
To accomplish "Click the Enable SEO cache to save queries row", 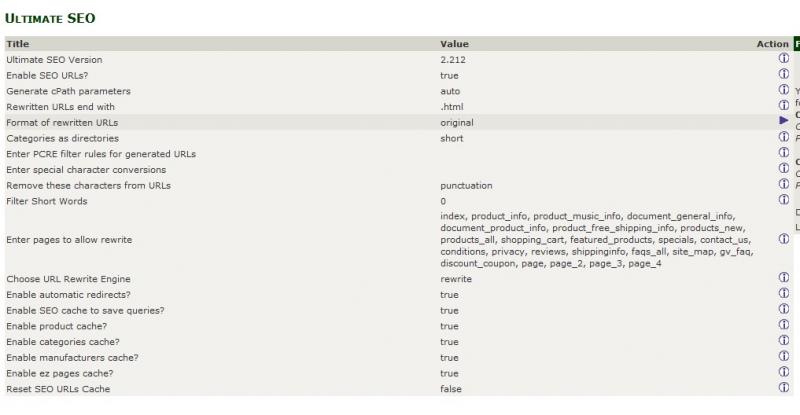I will 399,310.
